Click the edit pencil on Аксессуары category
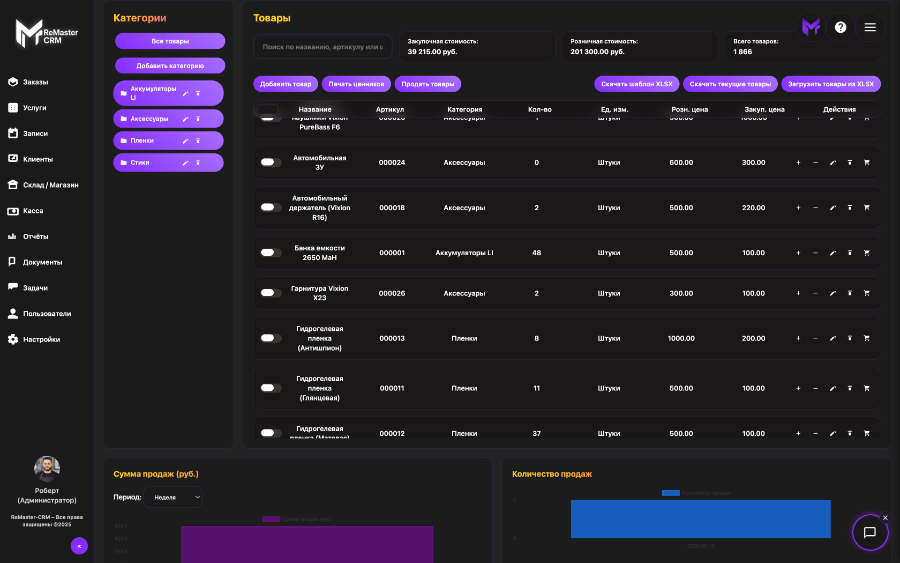Viewport: 900px width, 563px height. click(185, 118)
